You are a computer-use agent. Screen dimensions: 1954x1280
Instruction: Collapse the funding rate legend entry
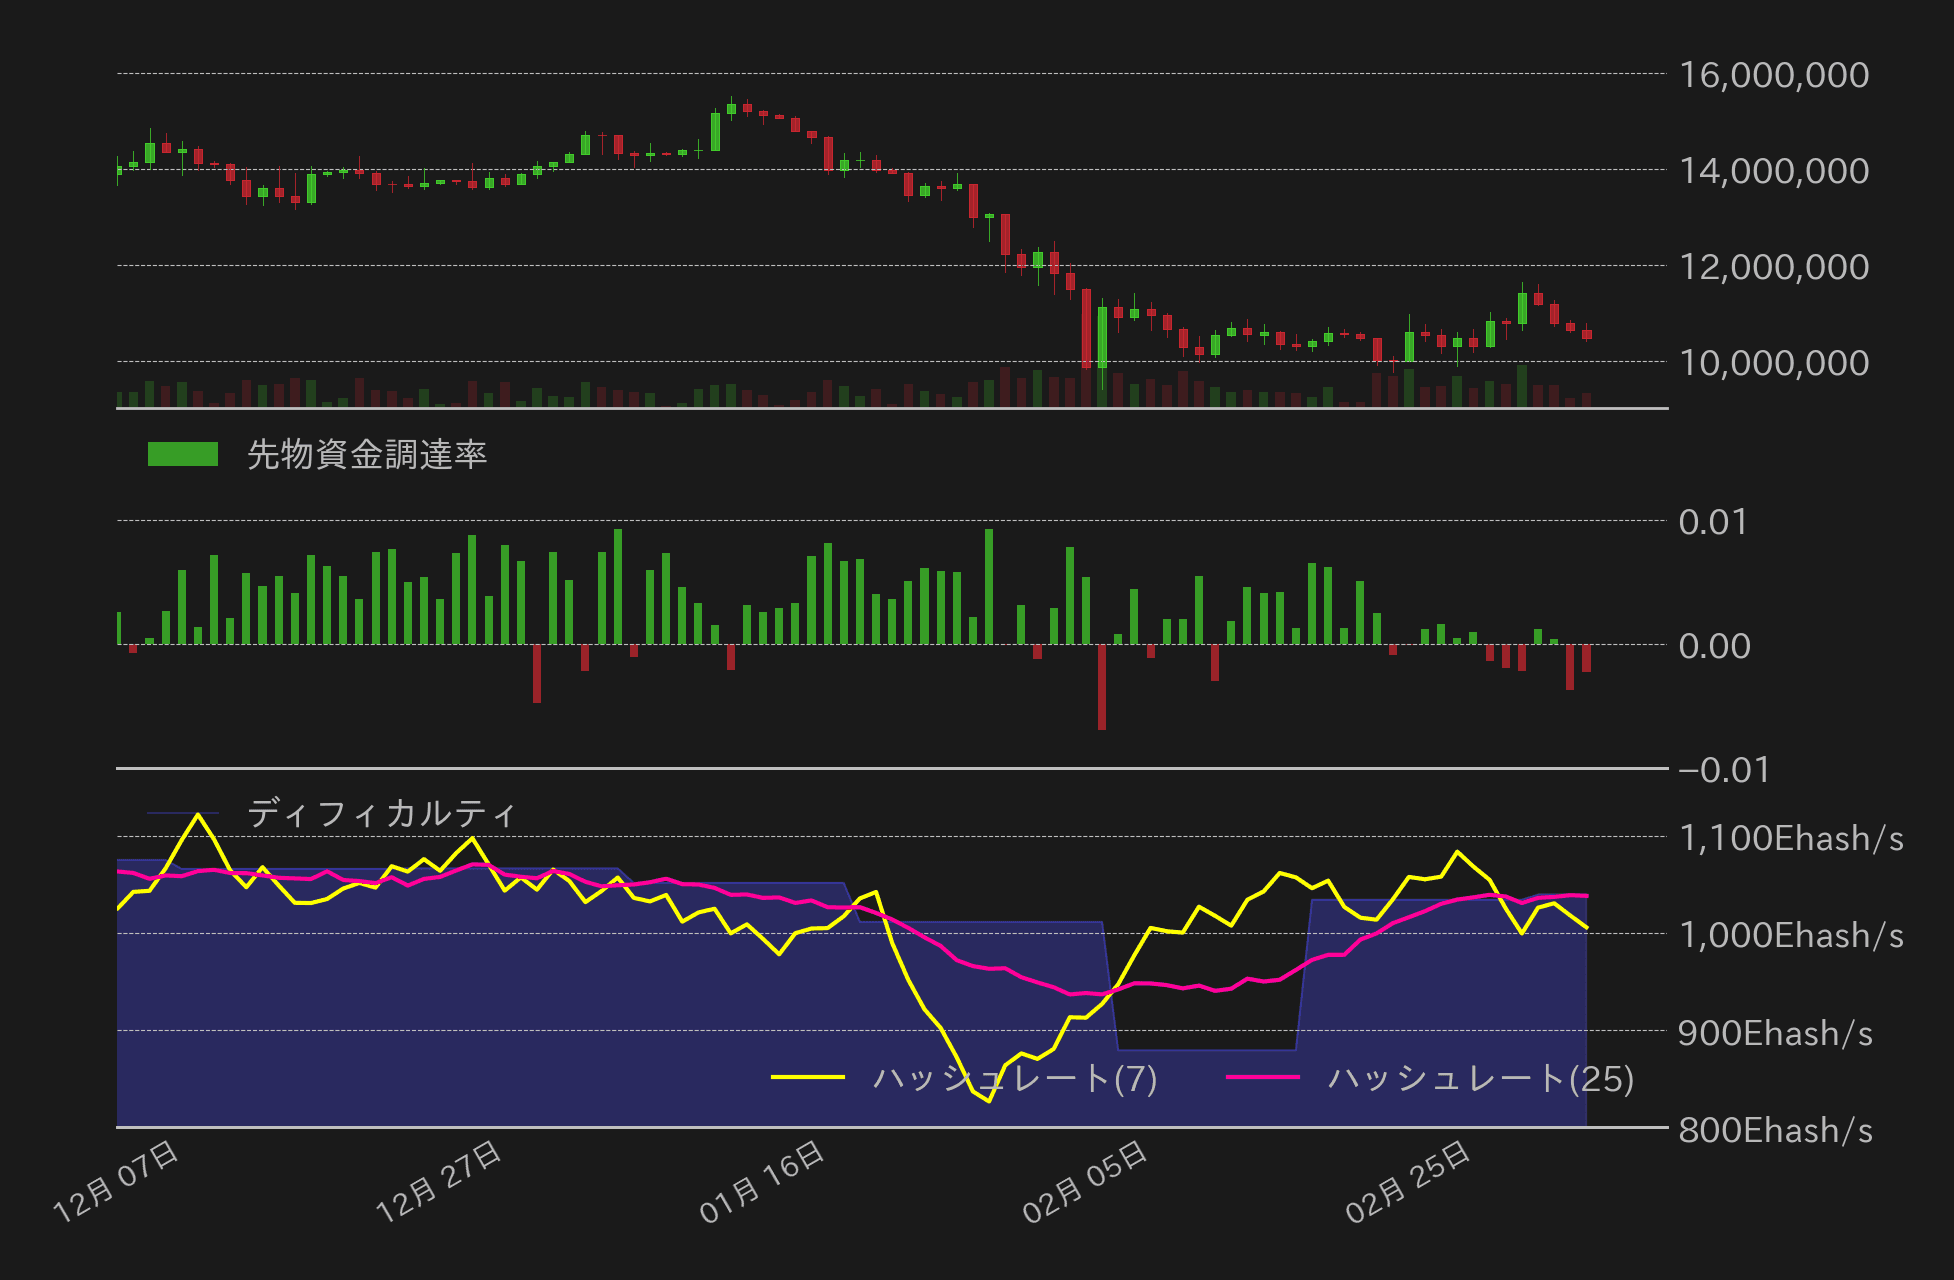tap(368, 453)
